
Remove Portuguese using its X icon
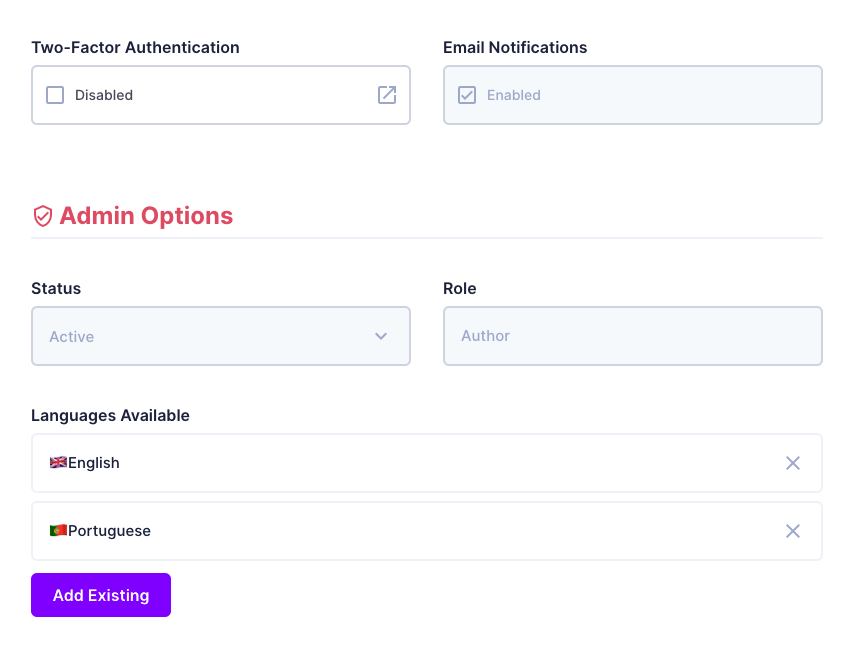click(793, 530)
